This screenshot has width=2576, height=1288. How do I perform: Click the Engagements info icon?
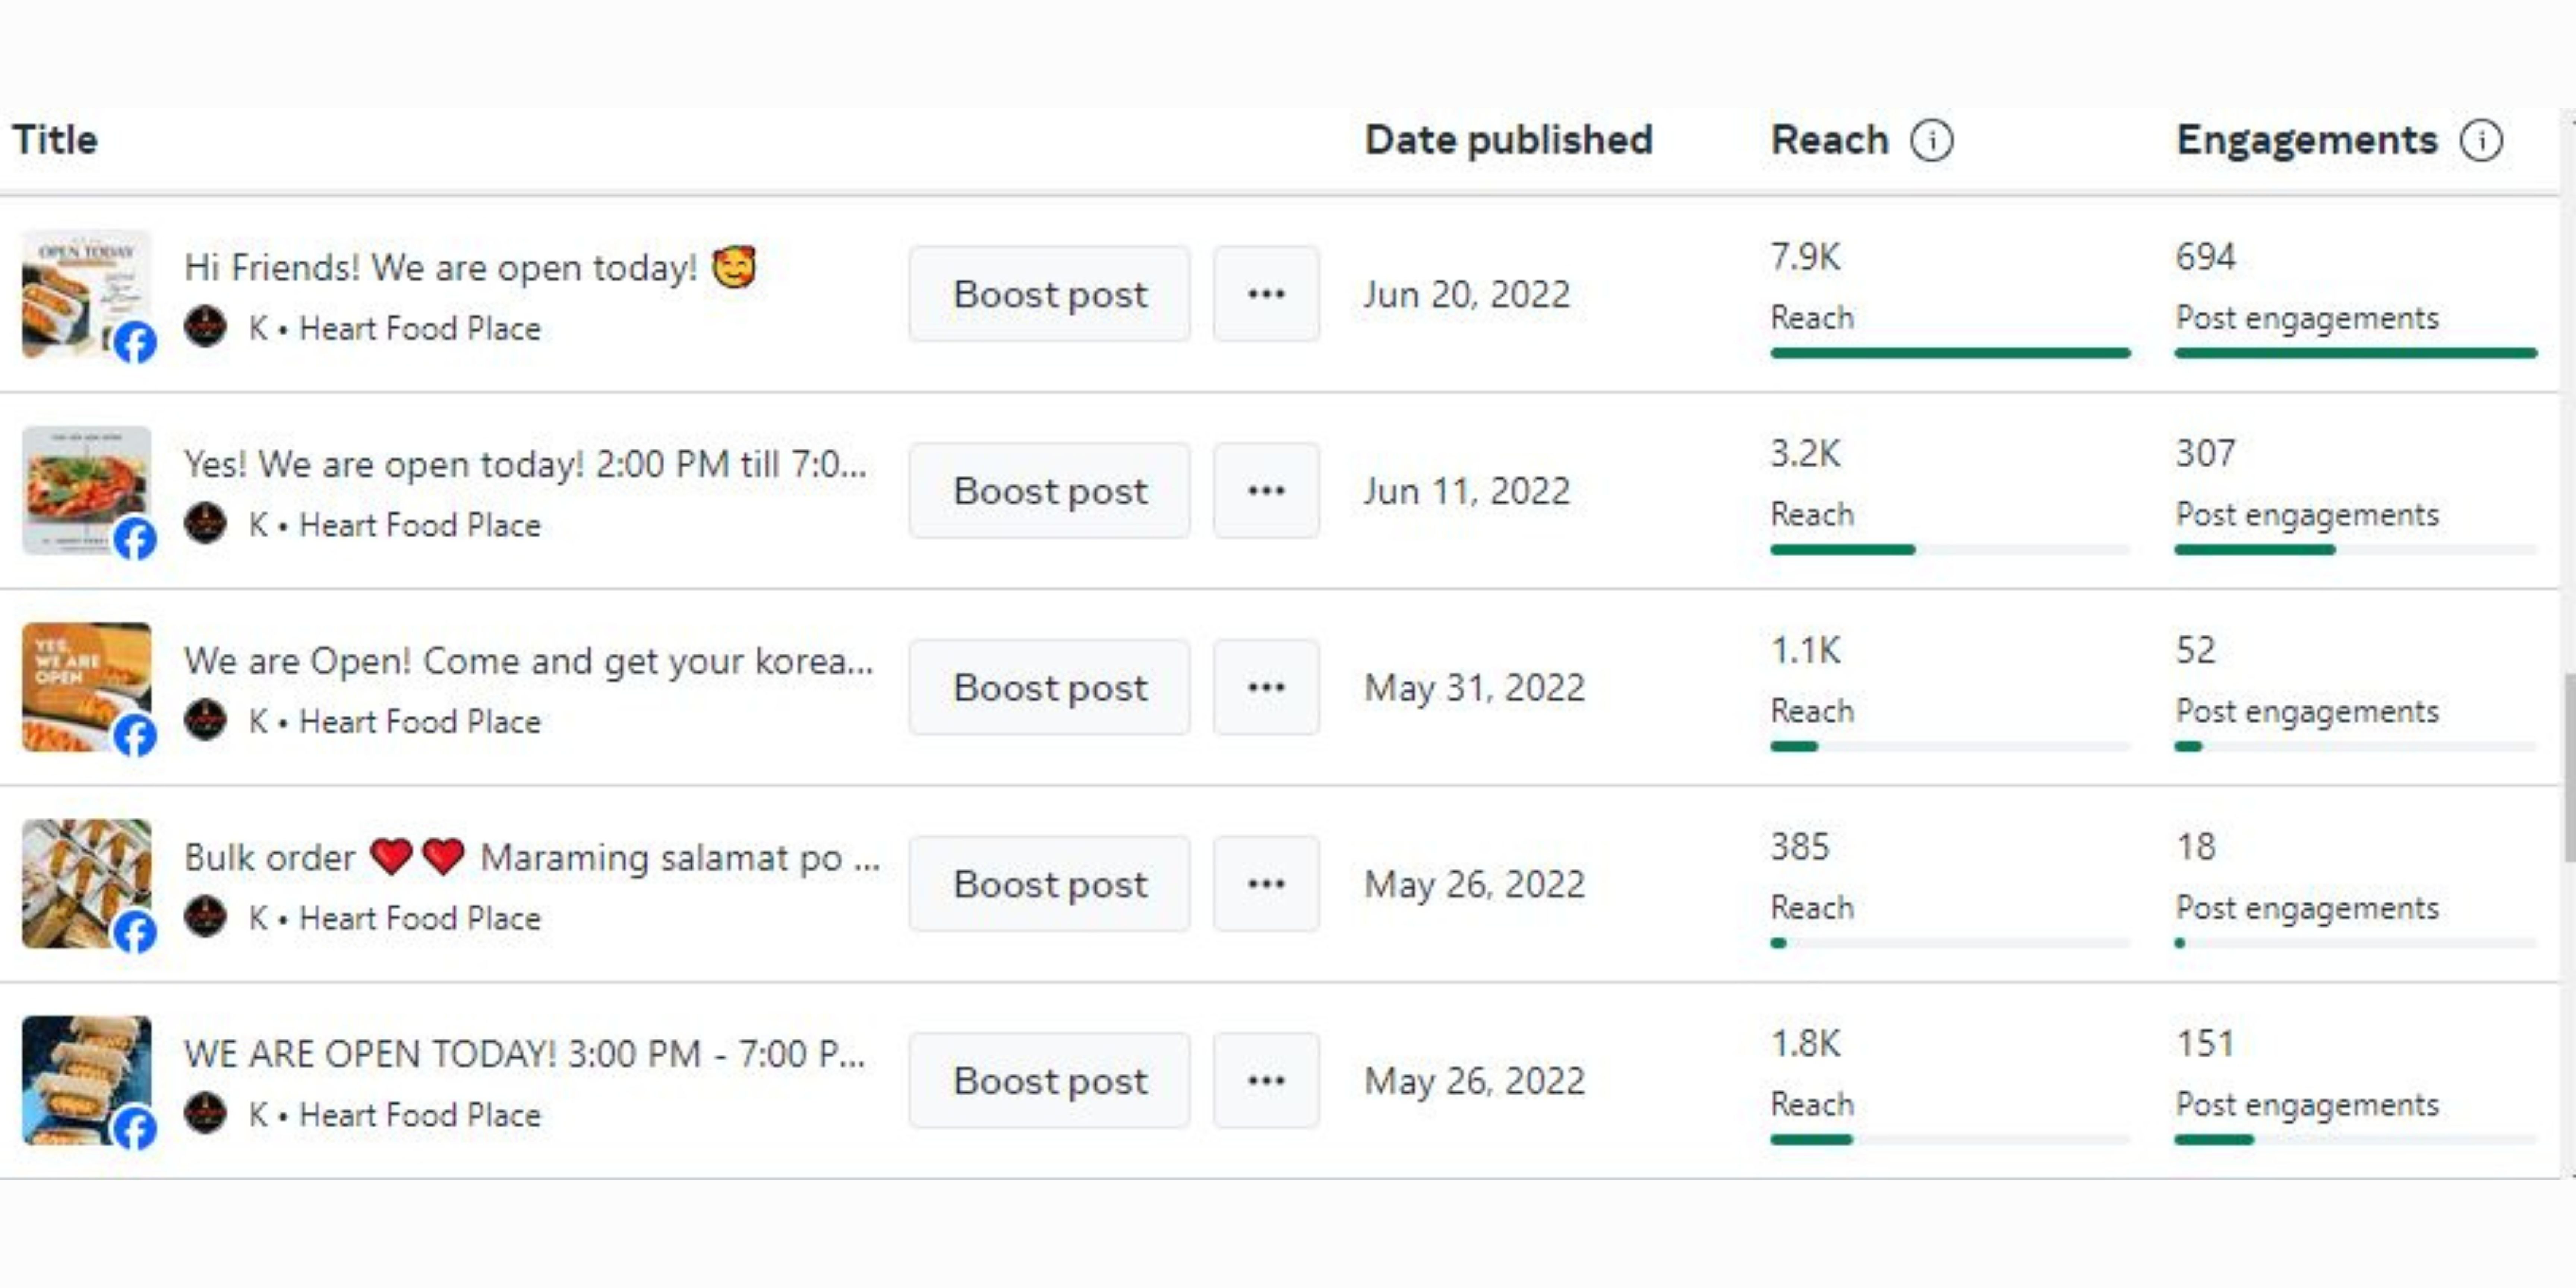[x=2481, y=141]
